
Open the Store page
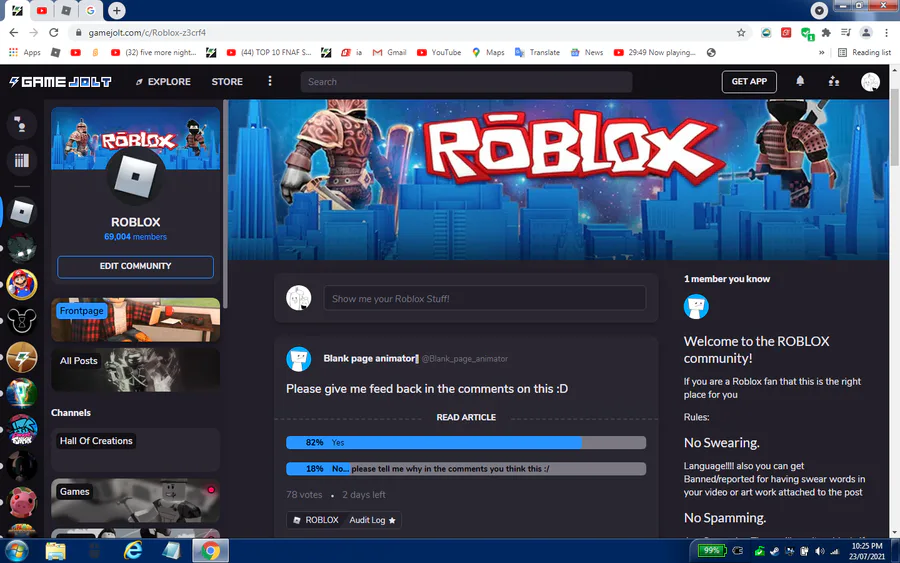(227, 81)
